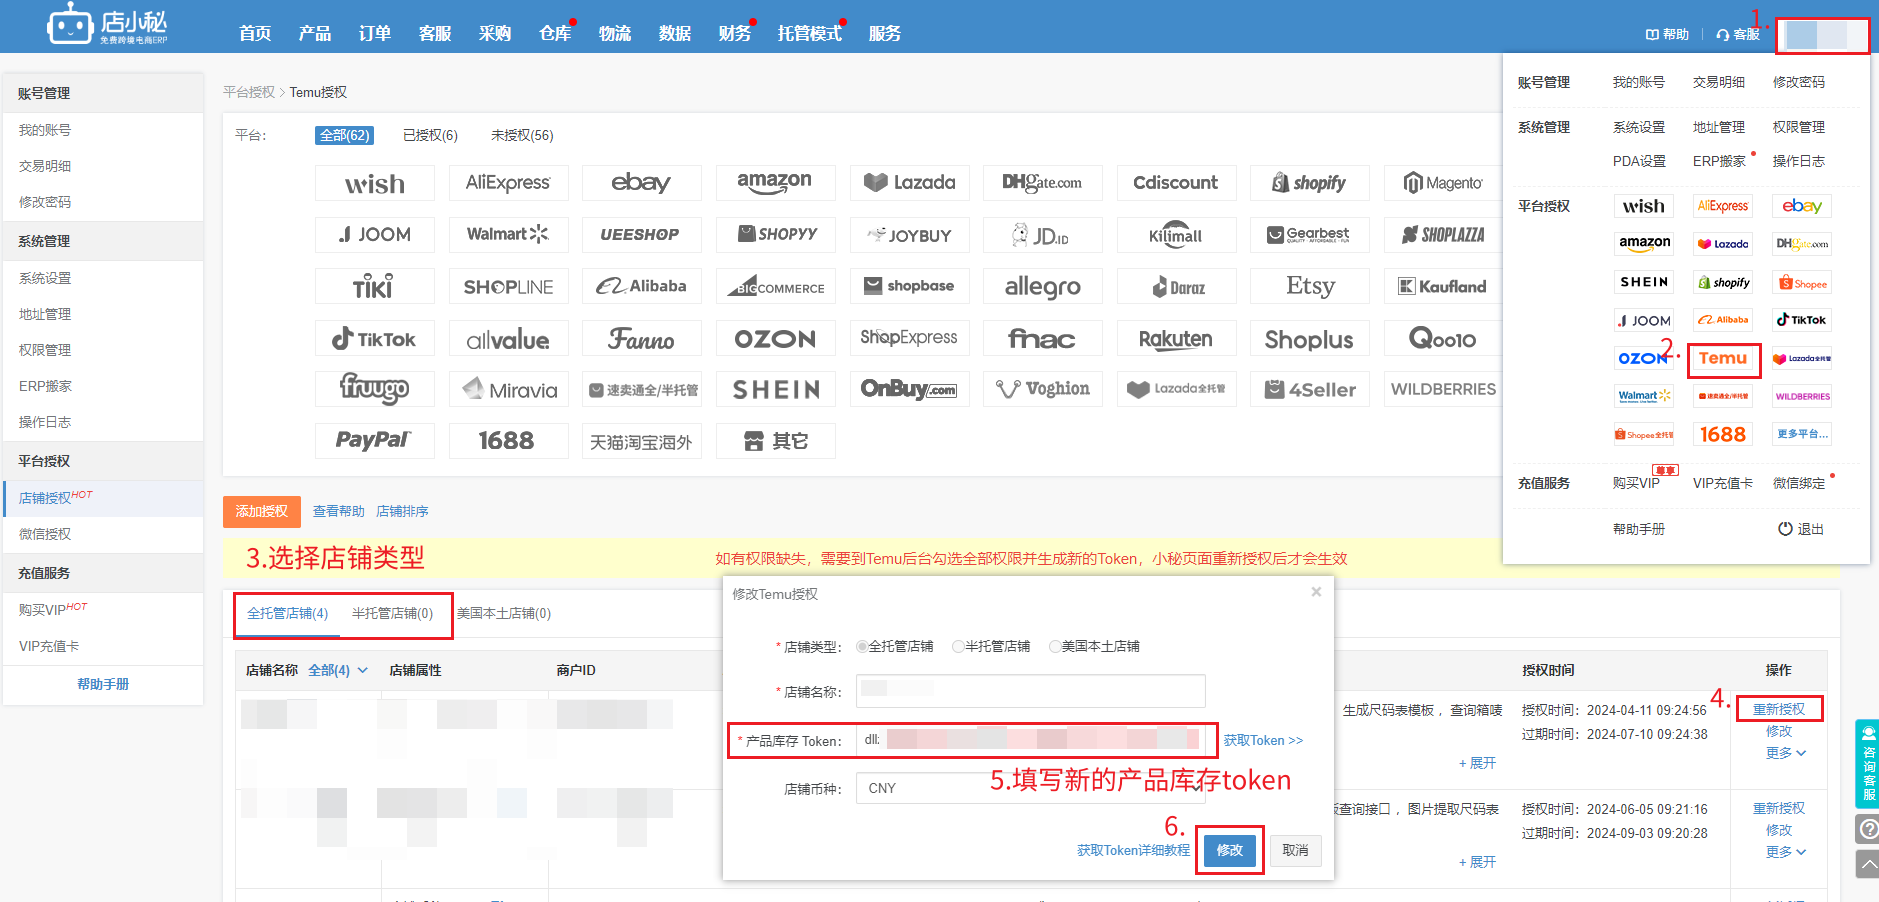Switch to the 半托管店铺(0) tab
The height and width of the screenshot is (902, 1879).
[x=392, y=613]
